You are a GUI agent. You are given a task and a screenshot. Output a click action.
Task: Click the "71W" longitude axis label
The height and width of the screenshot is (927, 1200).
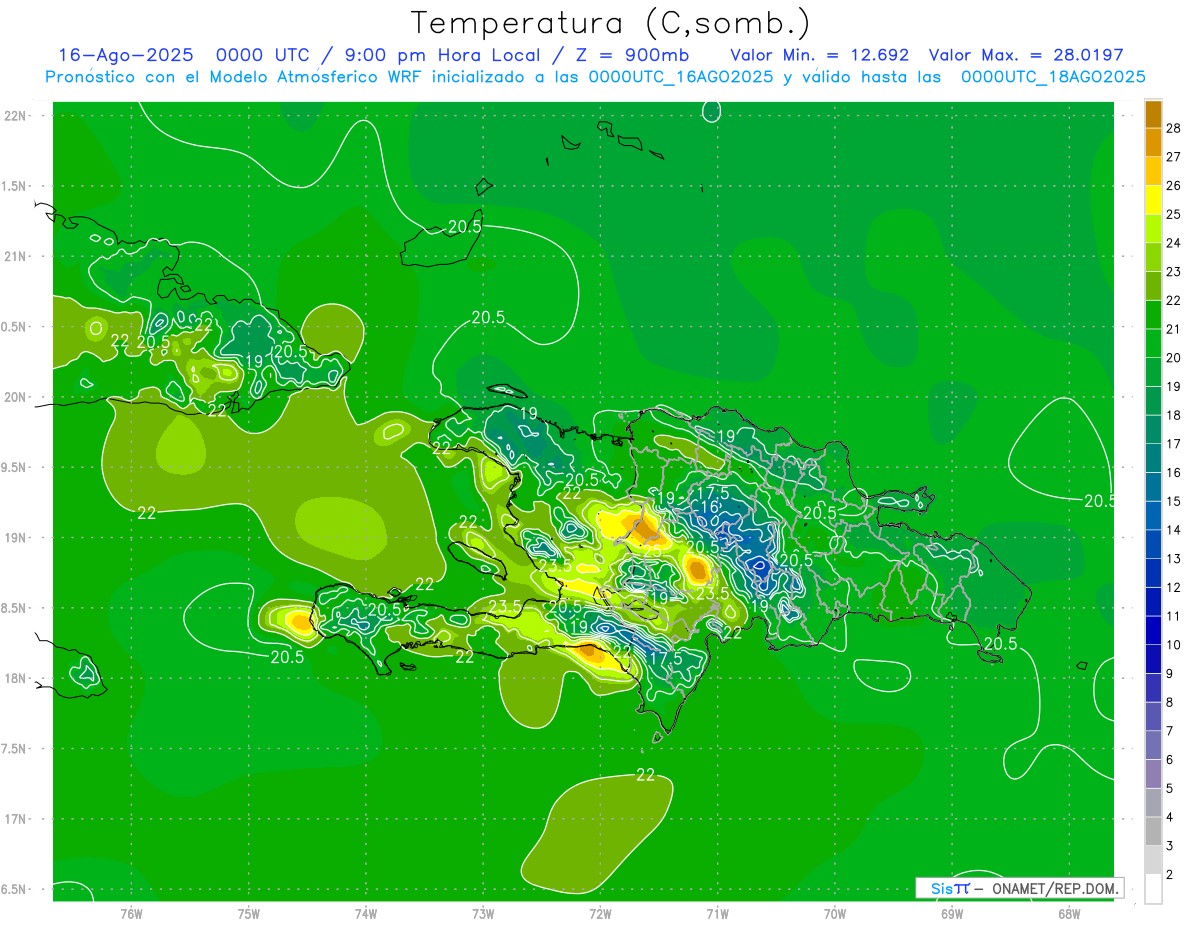click(717, 914)
